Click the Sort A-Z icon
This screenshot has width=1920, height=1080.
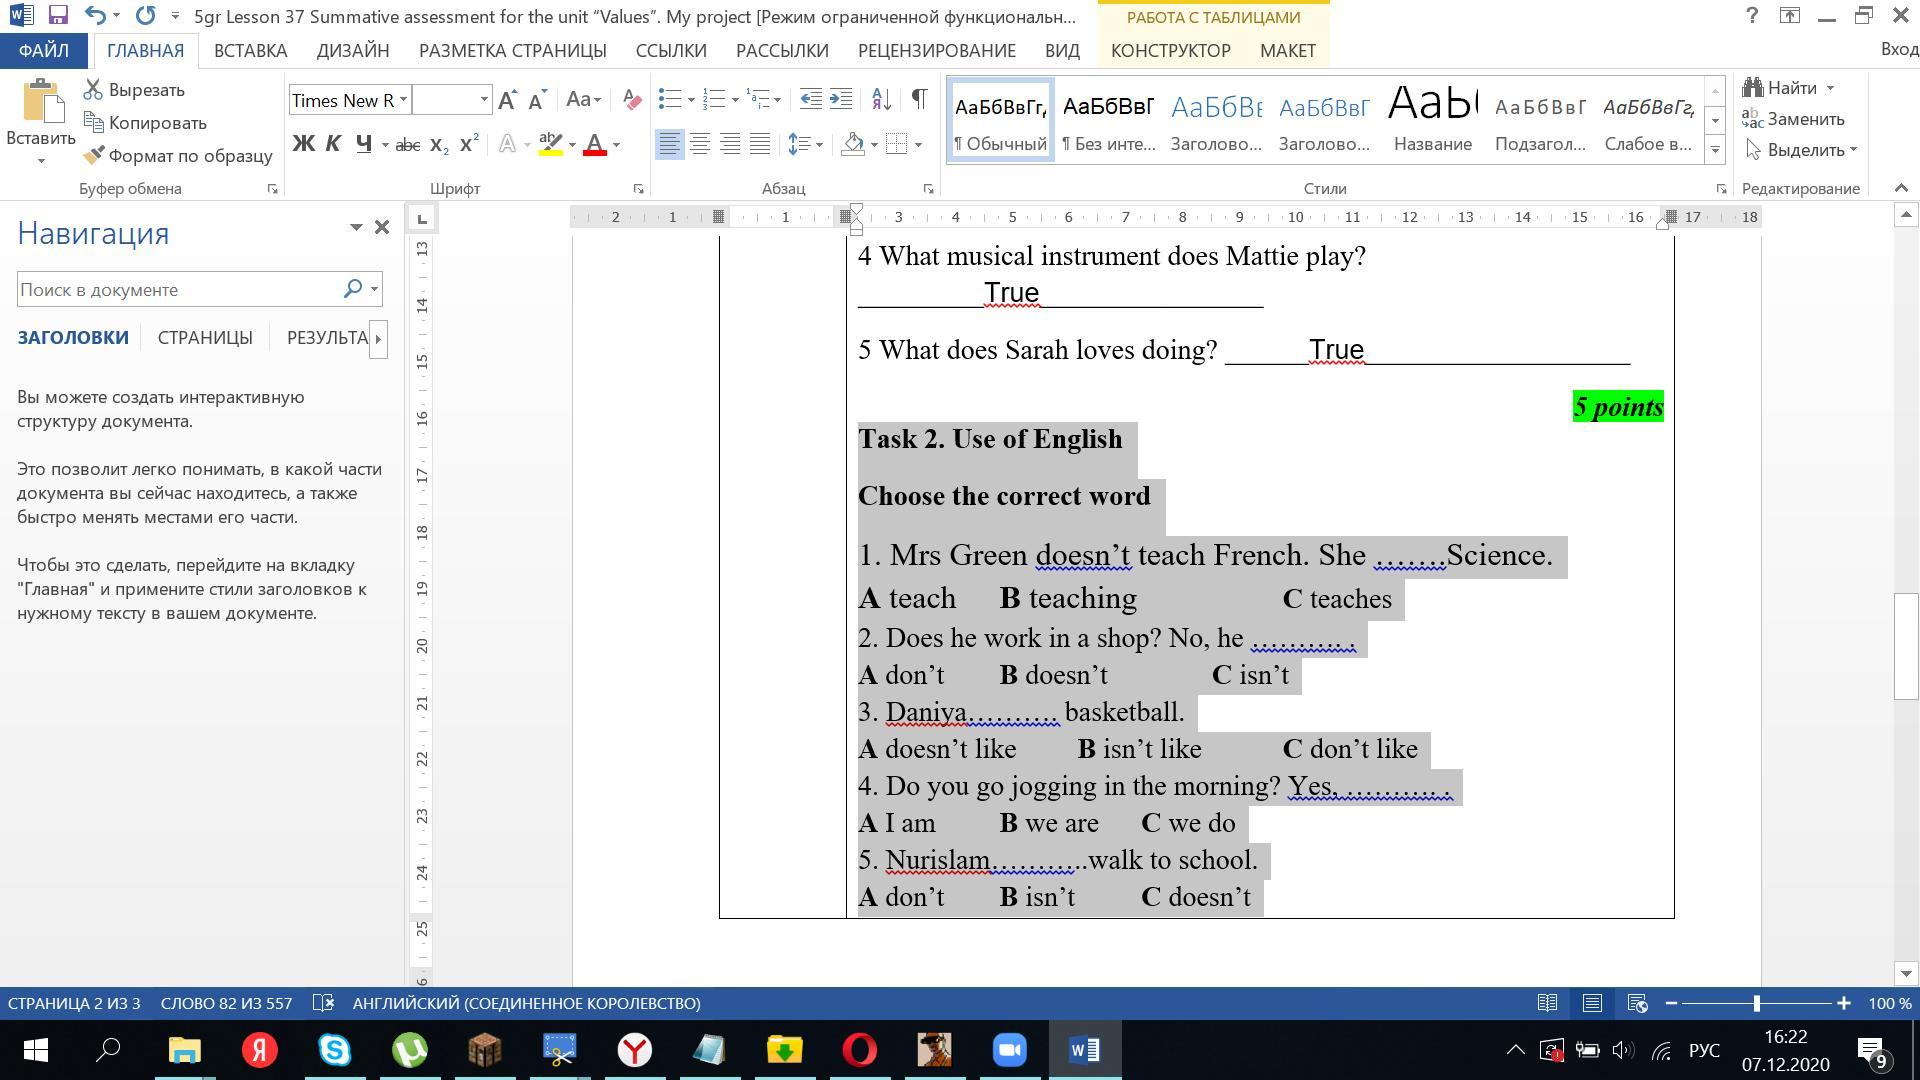[881, 99]
